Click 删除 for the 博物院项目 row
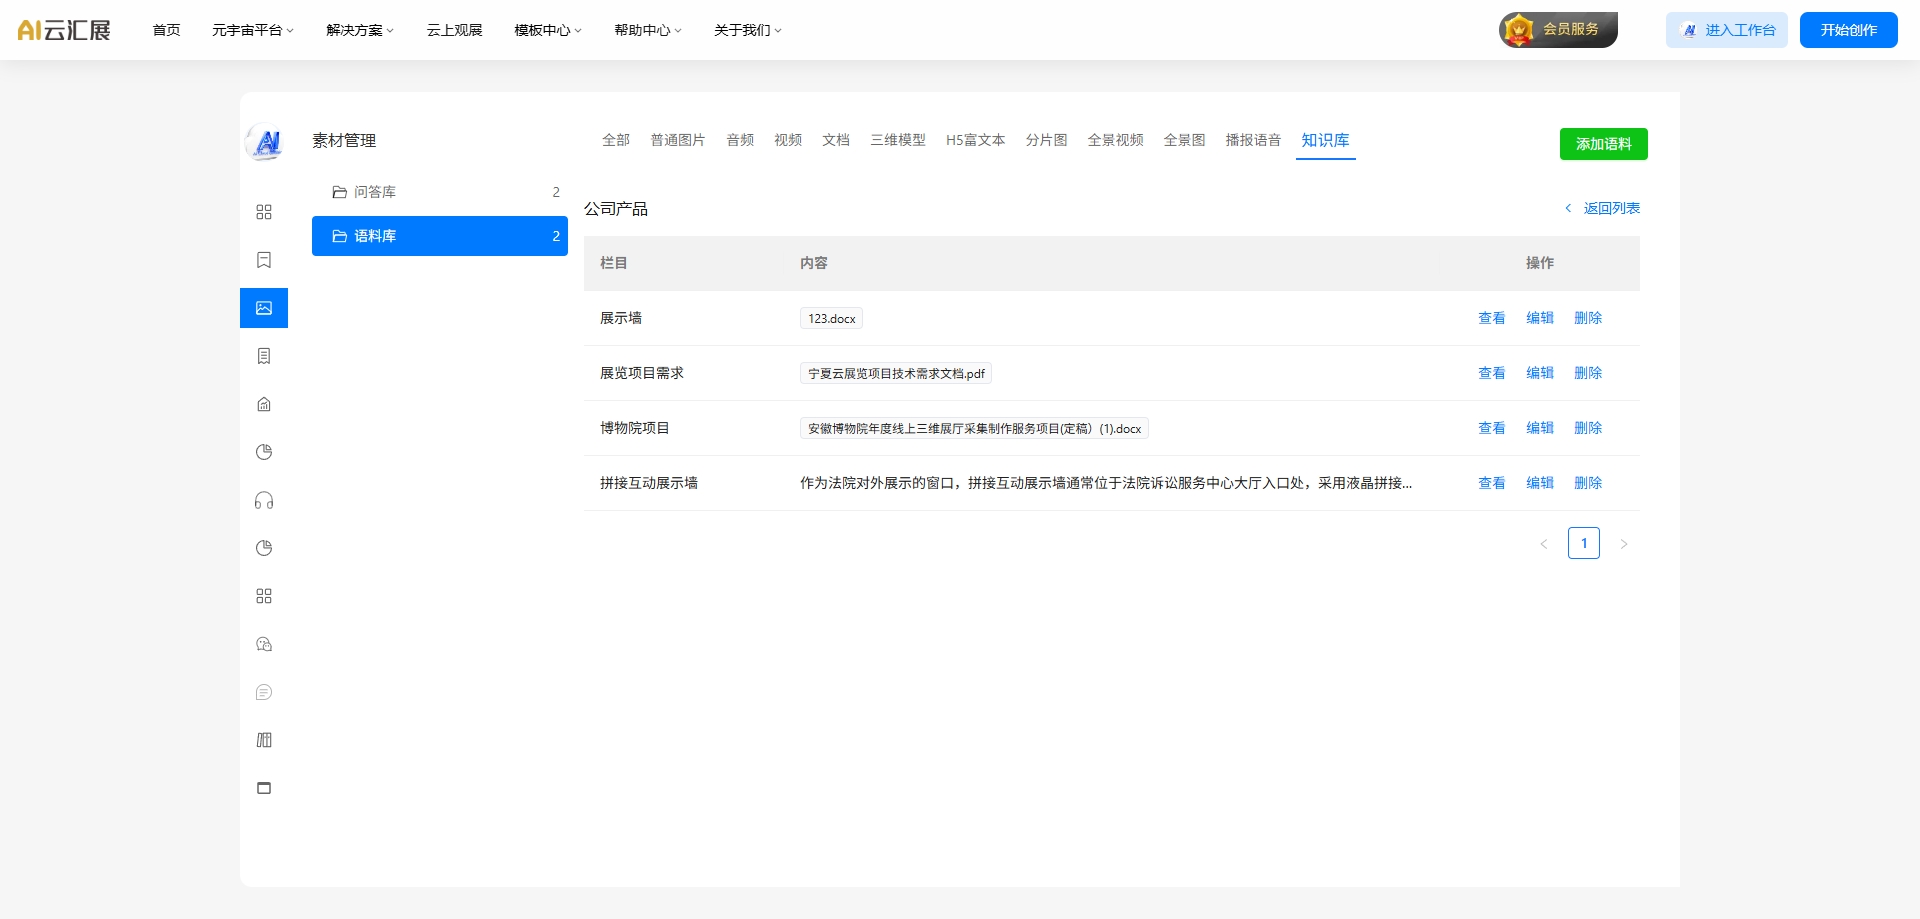The height and width of the screenshot is (919, 1920). [x=1587, y=428]
